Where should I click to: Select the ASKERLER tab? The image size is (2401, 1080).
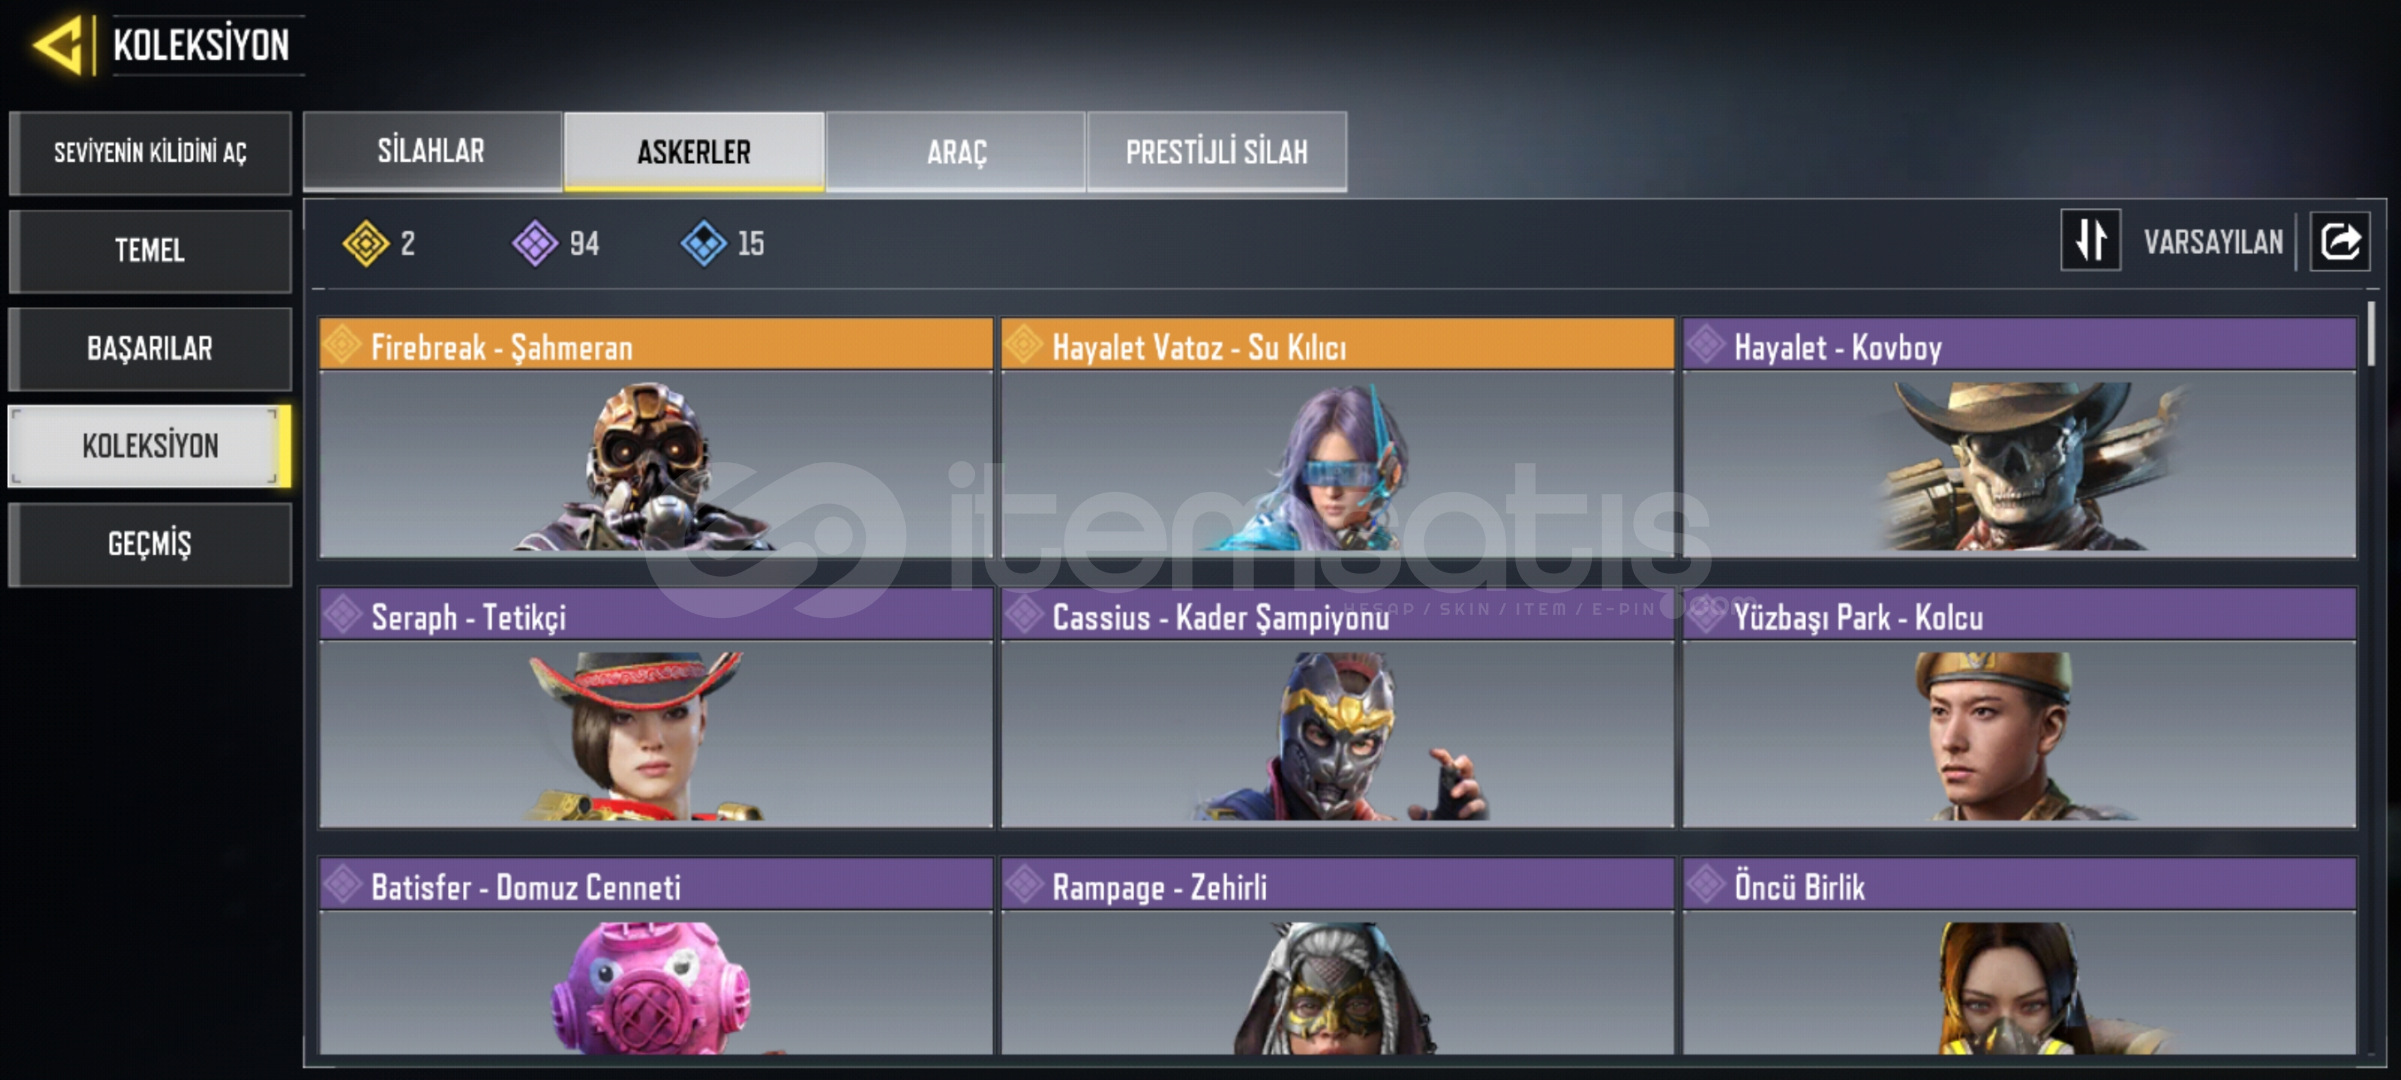pyautogui.click(x=694, y=151)
